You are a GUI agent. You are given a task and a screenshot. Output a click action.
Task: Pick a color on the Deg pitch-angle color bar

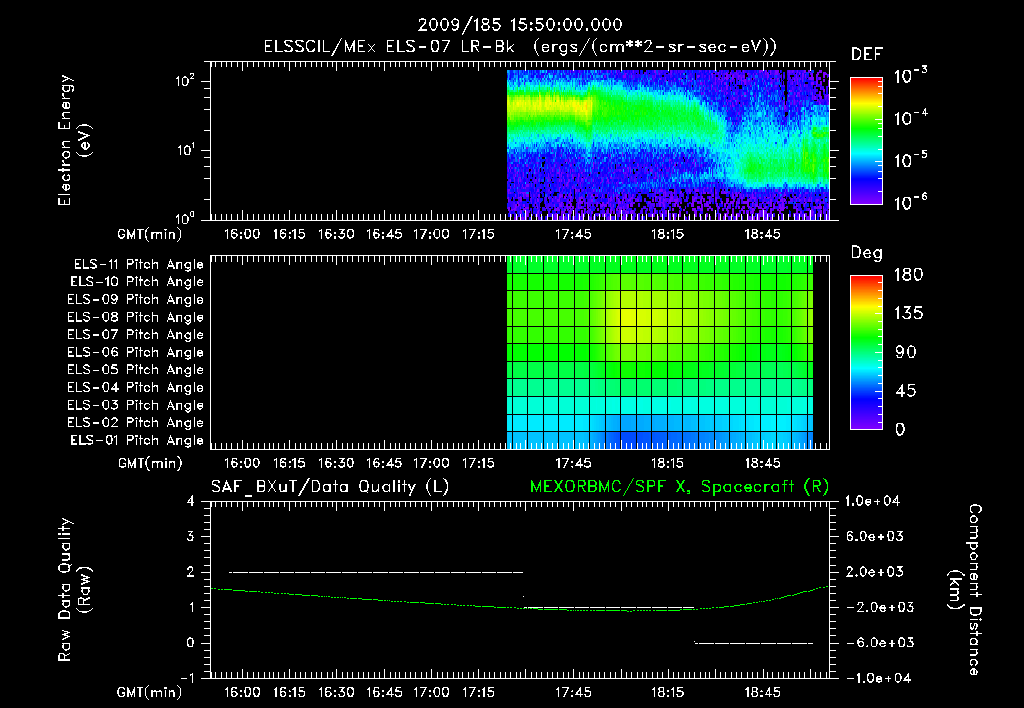coord(866,353)
